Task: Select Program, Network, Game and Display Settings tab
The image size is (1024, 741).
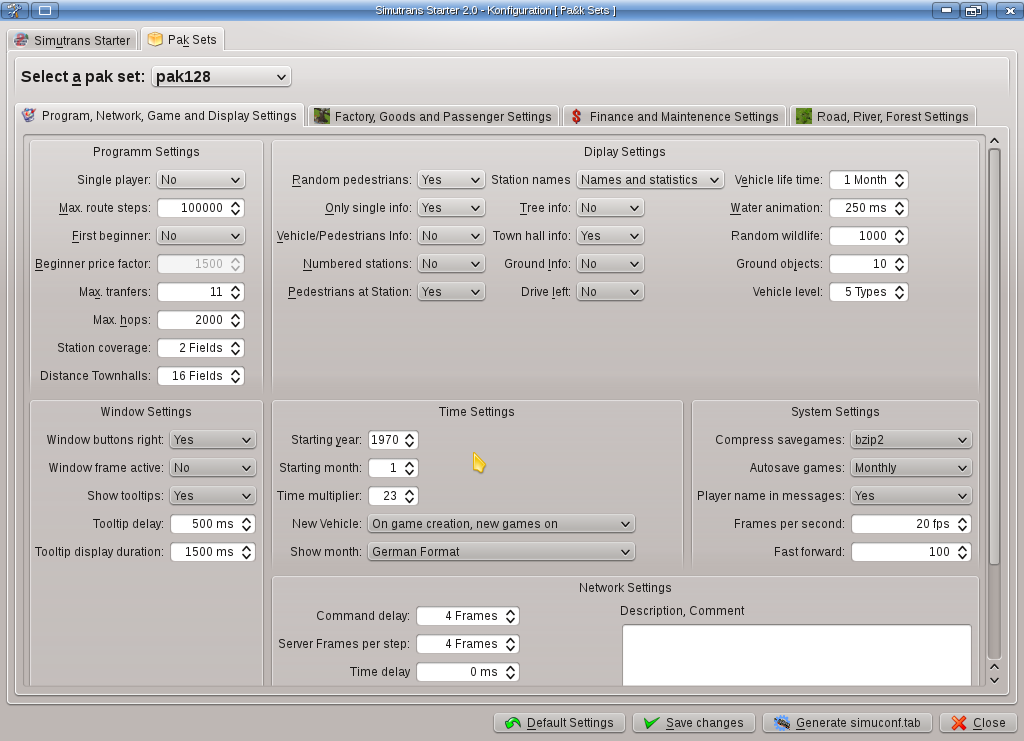Action: pyautogui.click(x=159, y=116)
